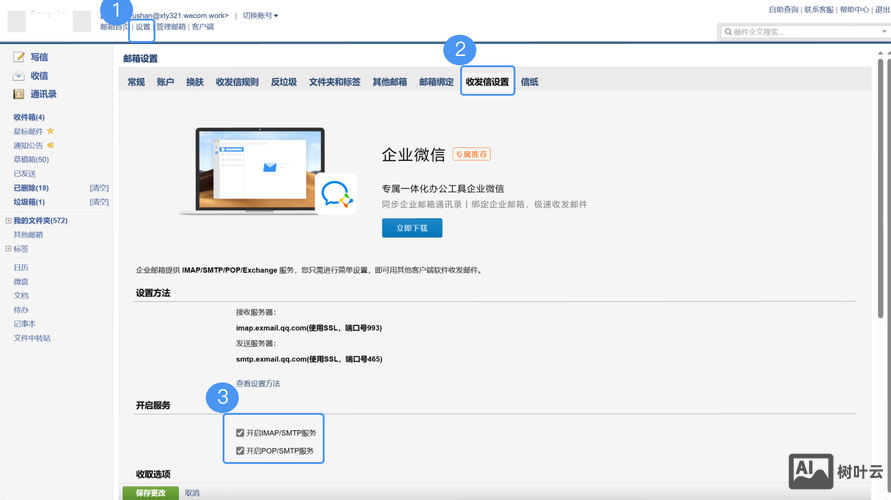
Task: Click the page vertical scrollbar
Action: click(880, 188)
